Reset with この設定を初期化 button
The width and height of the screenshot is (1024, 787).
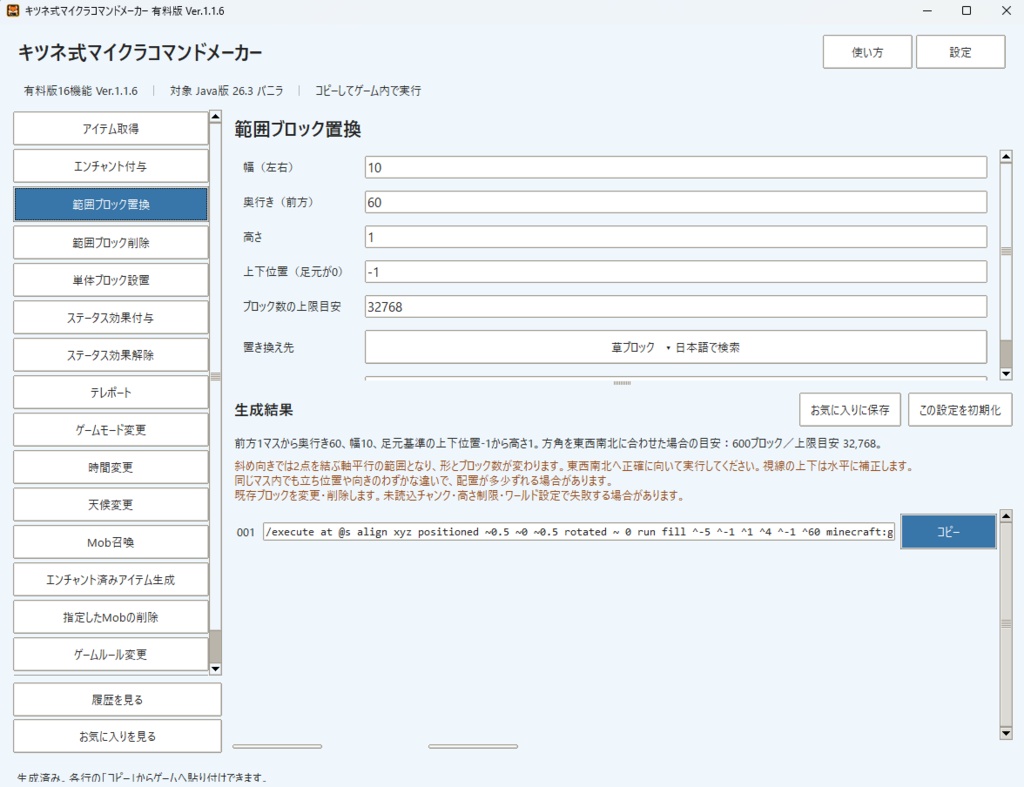pyautogui.click(x=960, y=410)
